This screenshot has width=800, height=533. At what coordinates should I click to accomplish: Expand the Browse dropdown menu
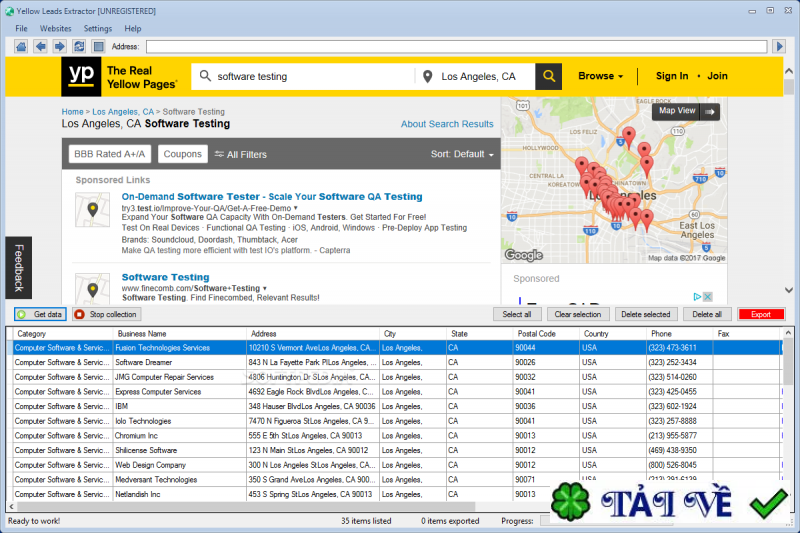click(x=600, y=76)
